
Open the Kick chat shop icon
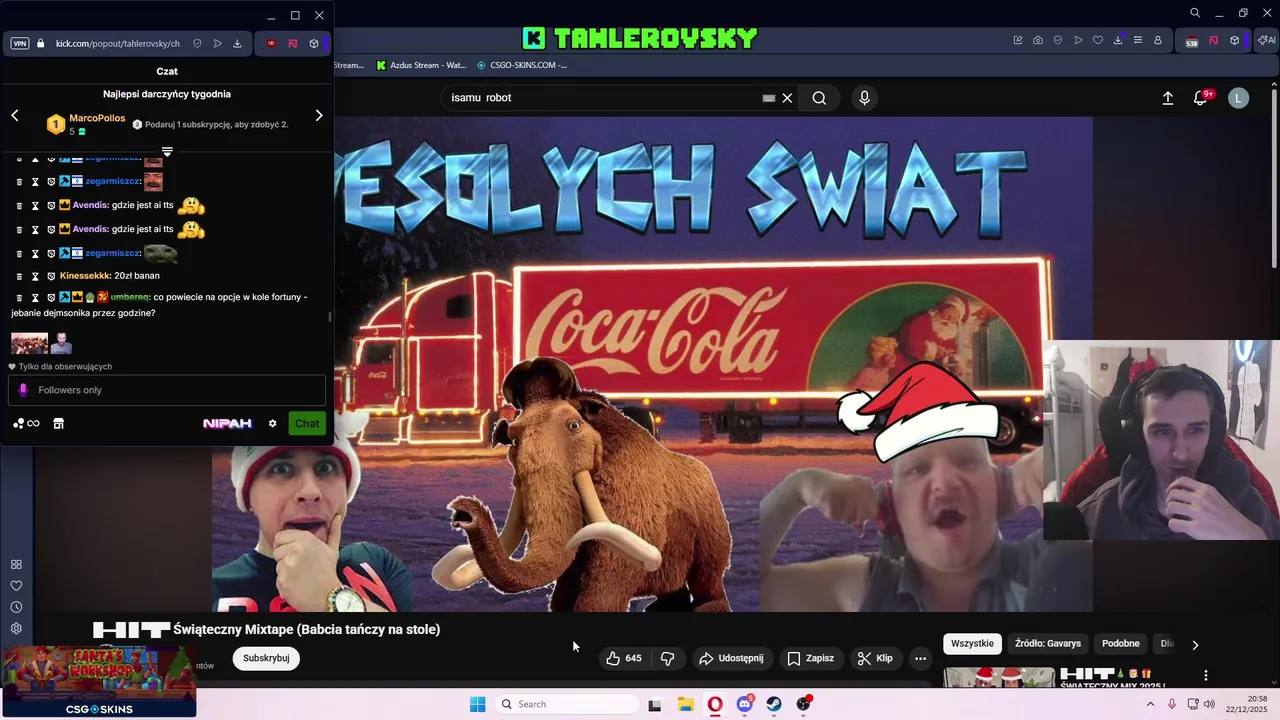coord(58,423)
